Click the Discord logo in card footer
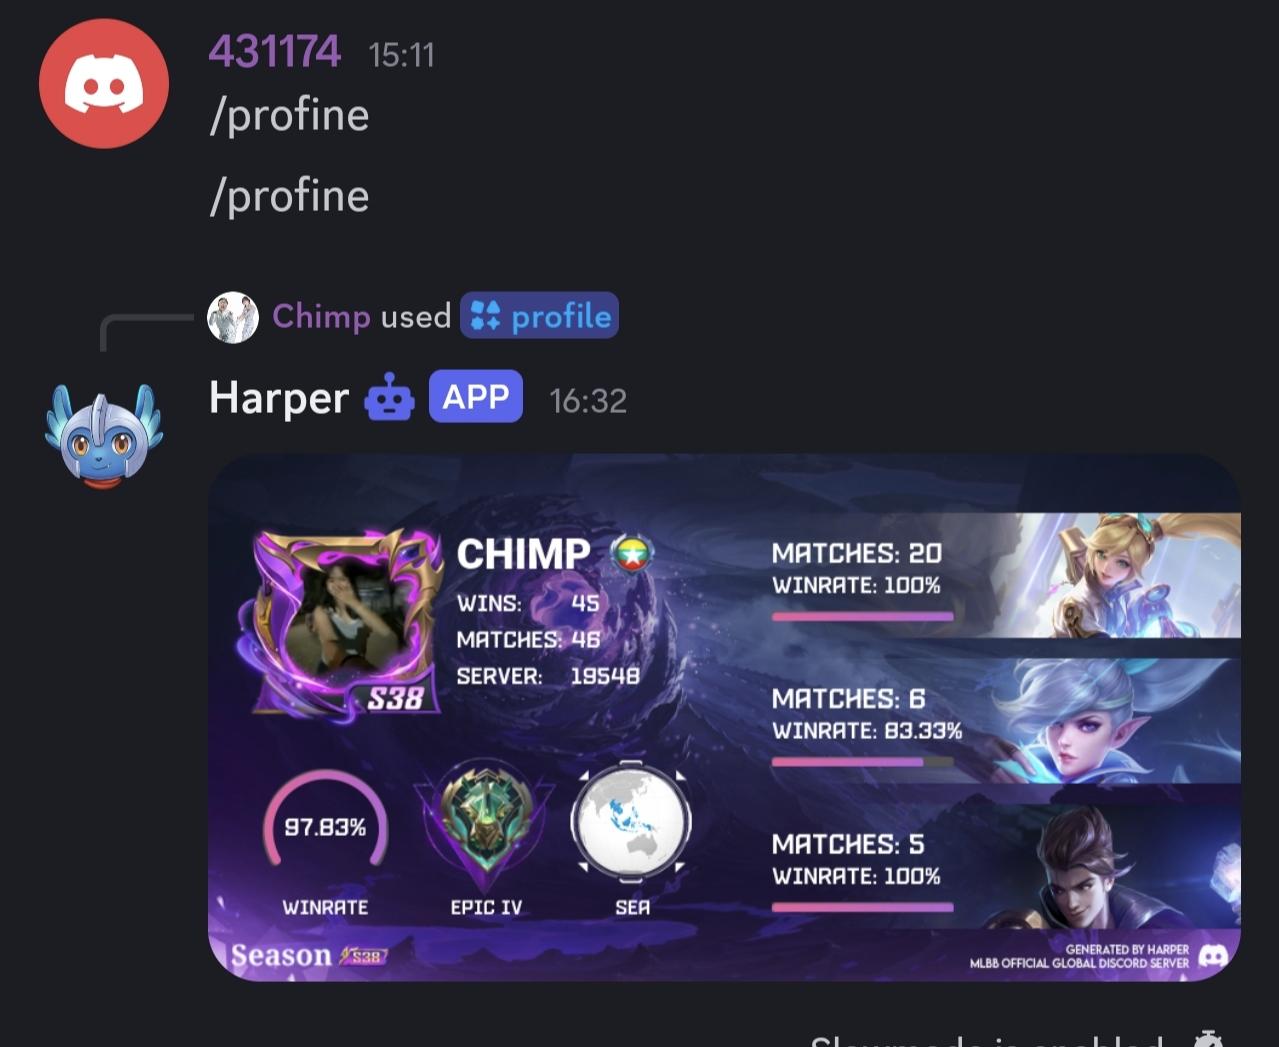Screen dimensions: 1279x1047 [x=1213, y=955]
